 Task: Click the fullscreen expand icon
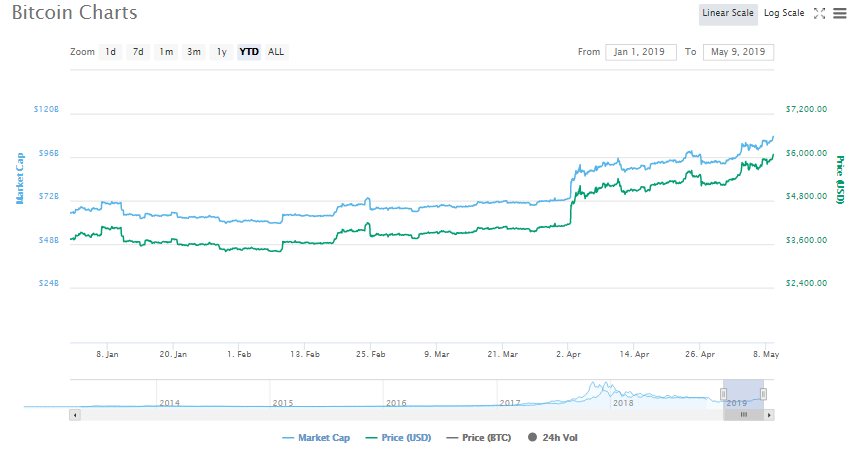coord(819,13)
